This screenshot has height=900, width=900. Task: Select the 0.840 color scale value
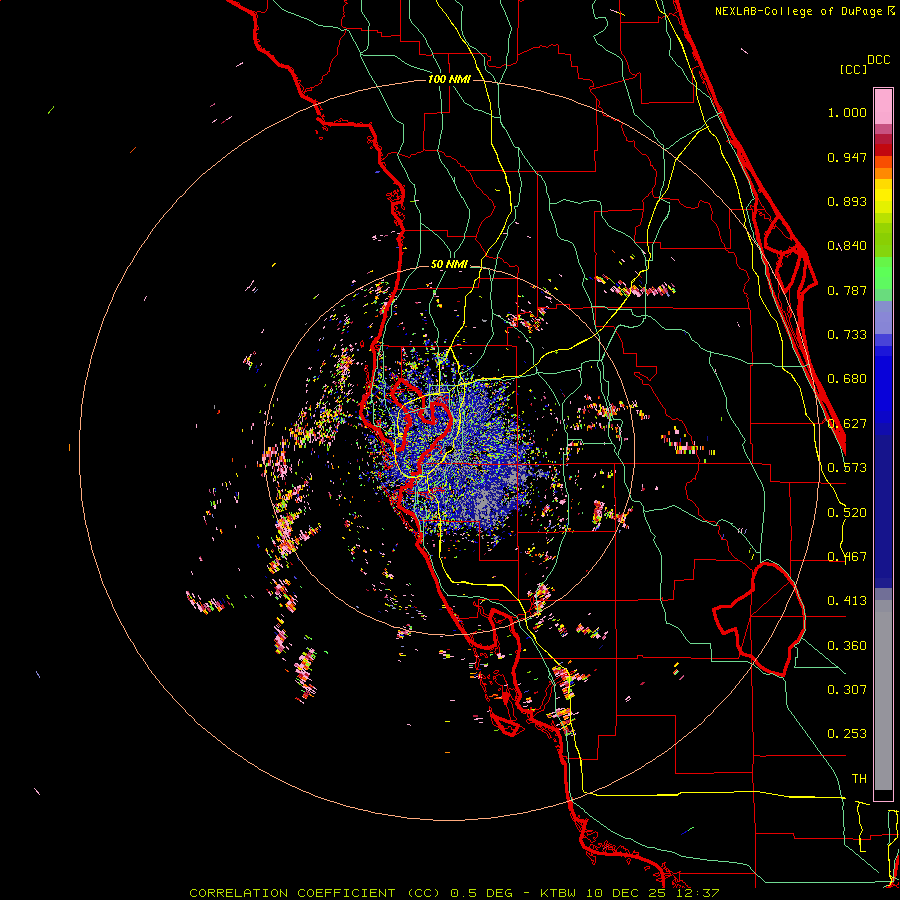point(847,246)
